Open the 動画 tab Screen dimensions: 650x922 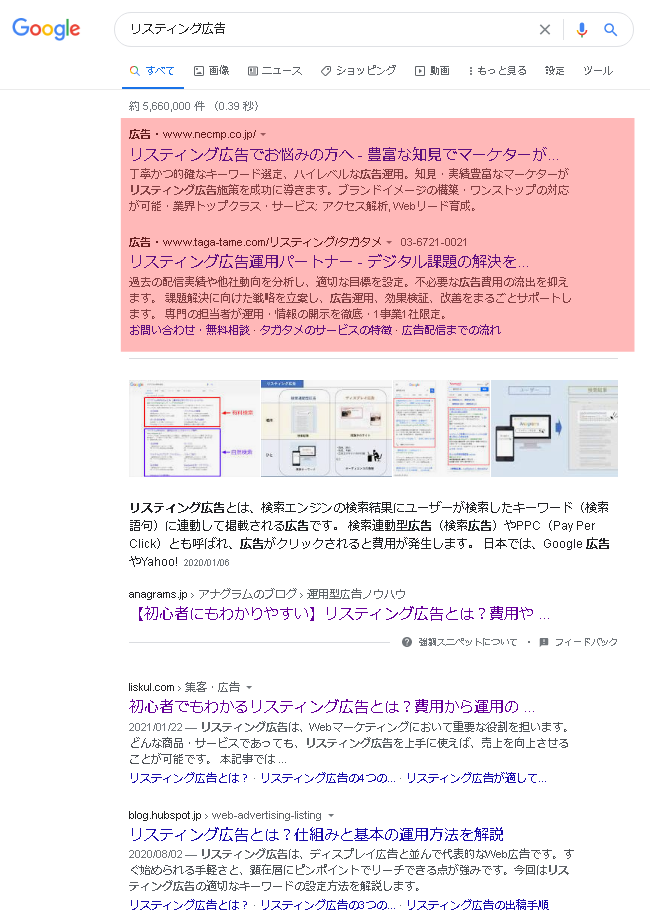(432, 71)
